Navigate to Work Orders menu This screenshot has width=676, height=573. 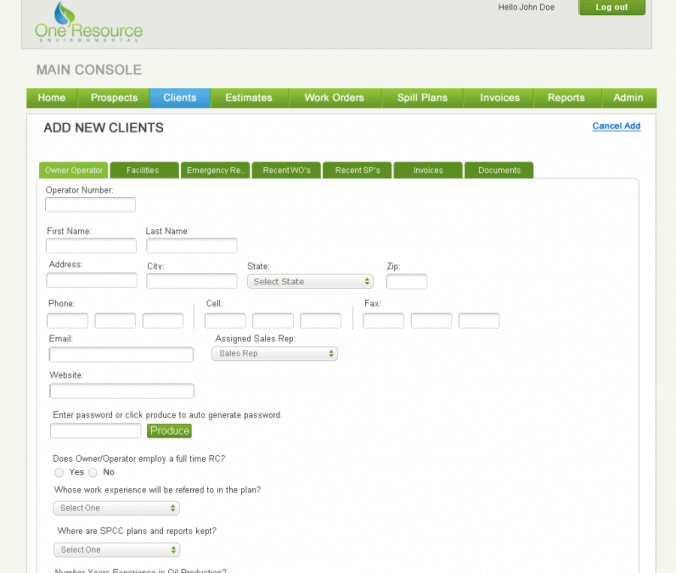(x=334, y=98)
